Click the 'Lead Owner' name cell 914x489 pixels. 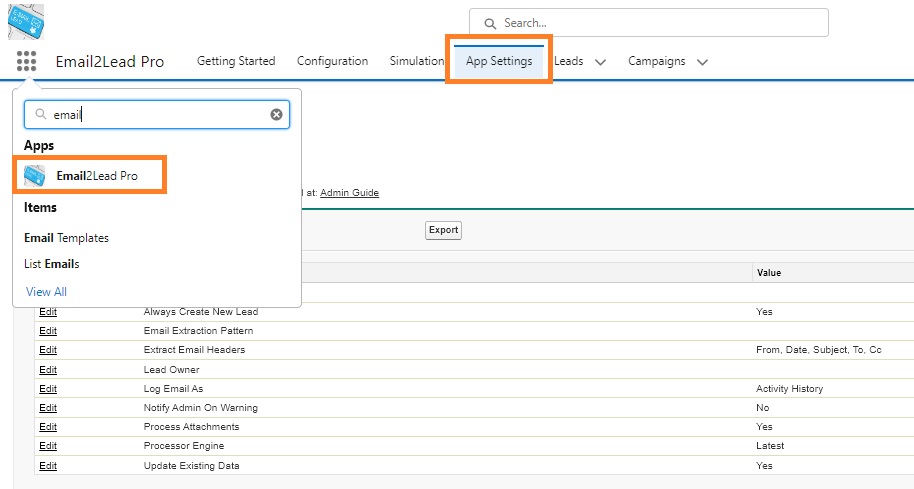[x=171, y=370]
